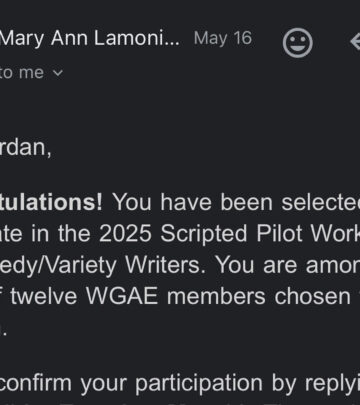Click the word "participation" in the message
This screenshot has width=360, height=405.
(x=199, y=384)
